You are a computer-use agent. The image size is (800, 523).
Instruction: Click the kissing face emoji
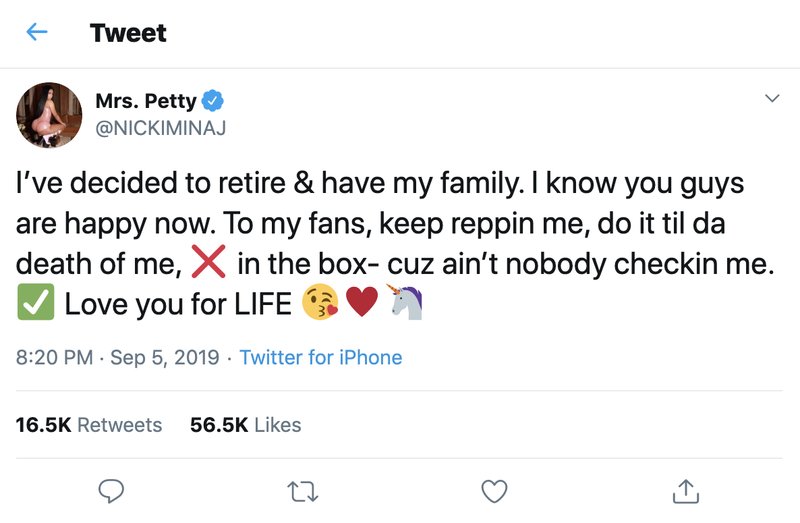pyautogui.click(x=319, y=303)
